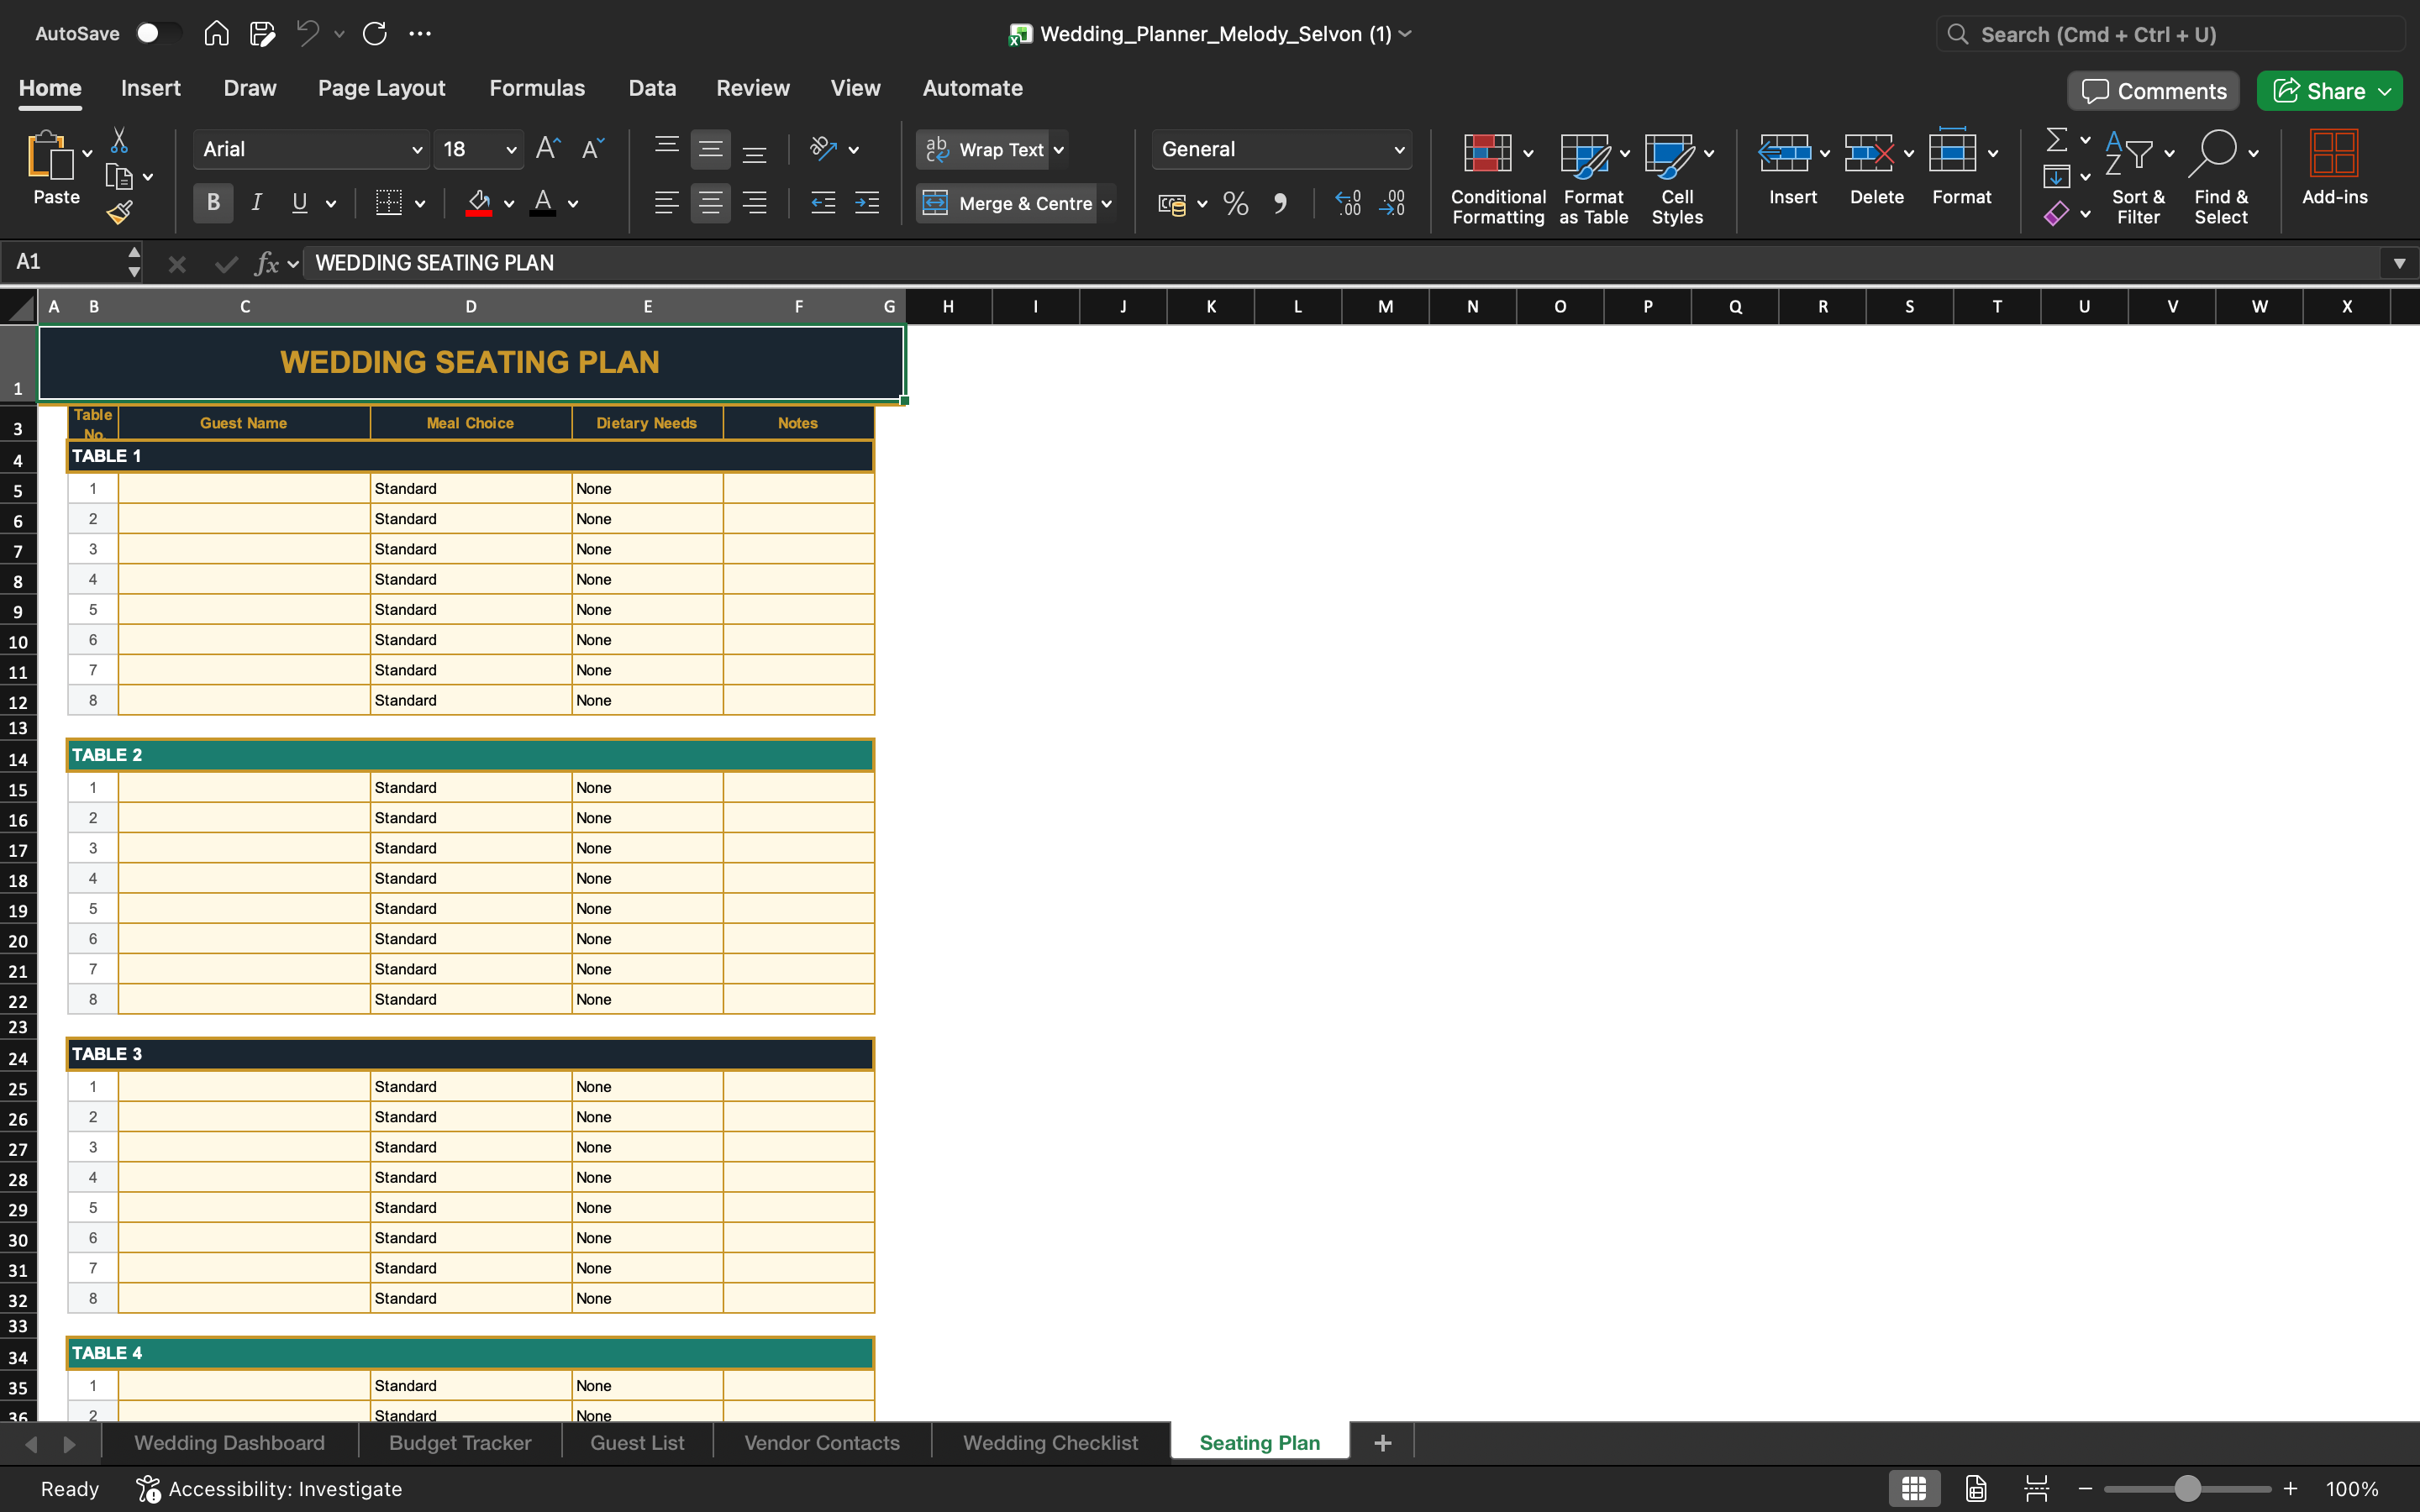Screen dimensions: 2420x1512
Task: Align text left
Action: point(667,203)
